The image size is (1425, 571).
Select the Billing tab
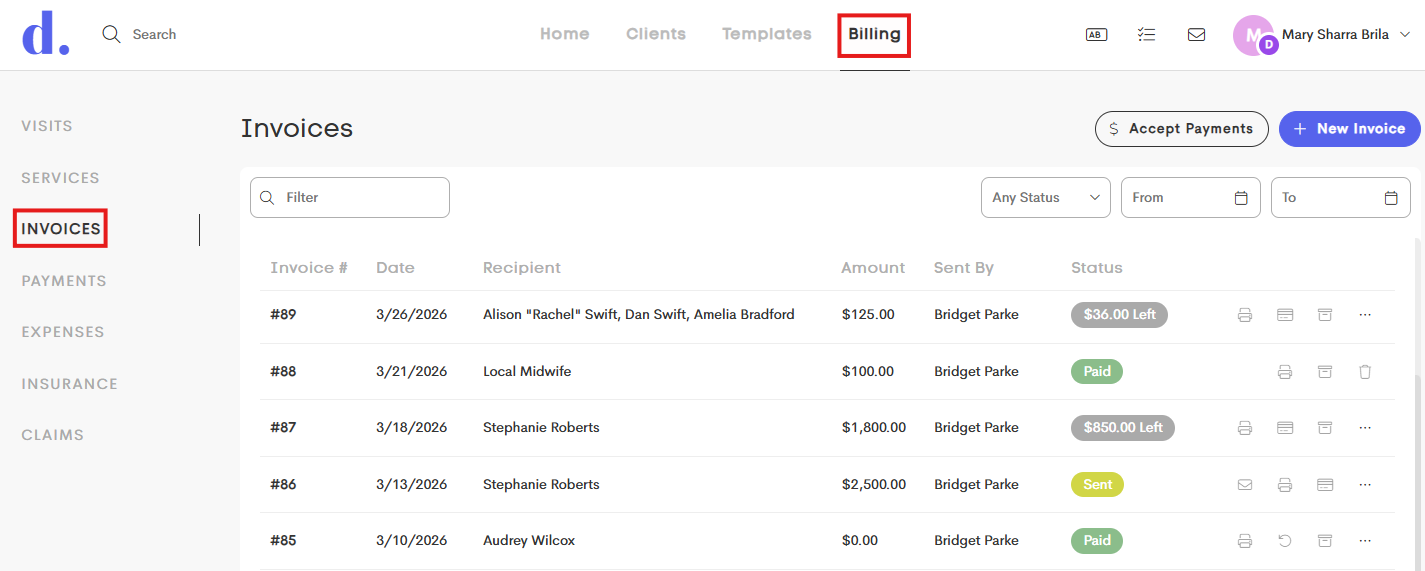(x=874, y=35)
